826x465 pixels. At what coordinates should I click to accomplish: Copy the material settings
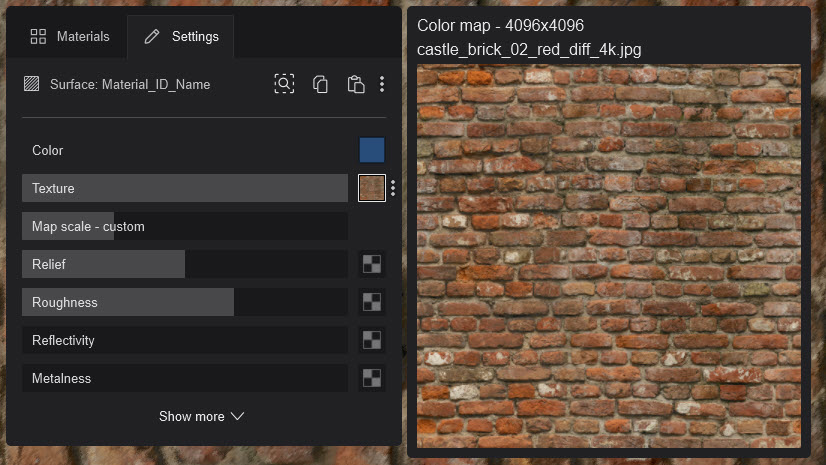click(320, 84)
